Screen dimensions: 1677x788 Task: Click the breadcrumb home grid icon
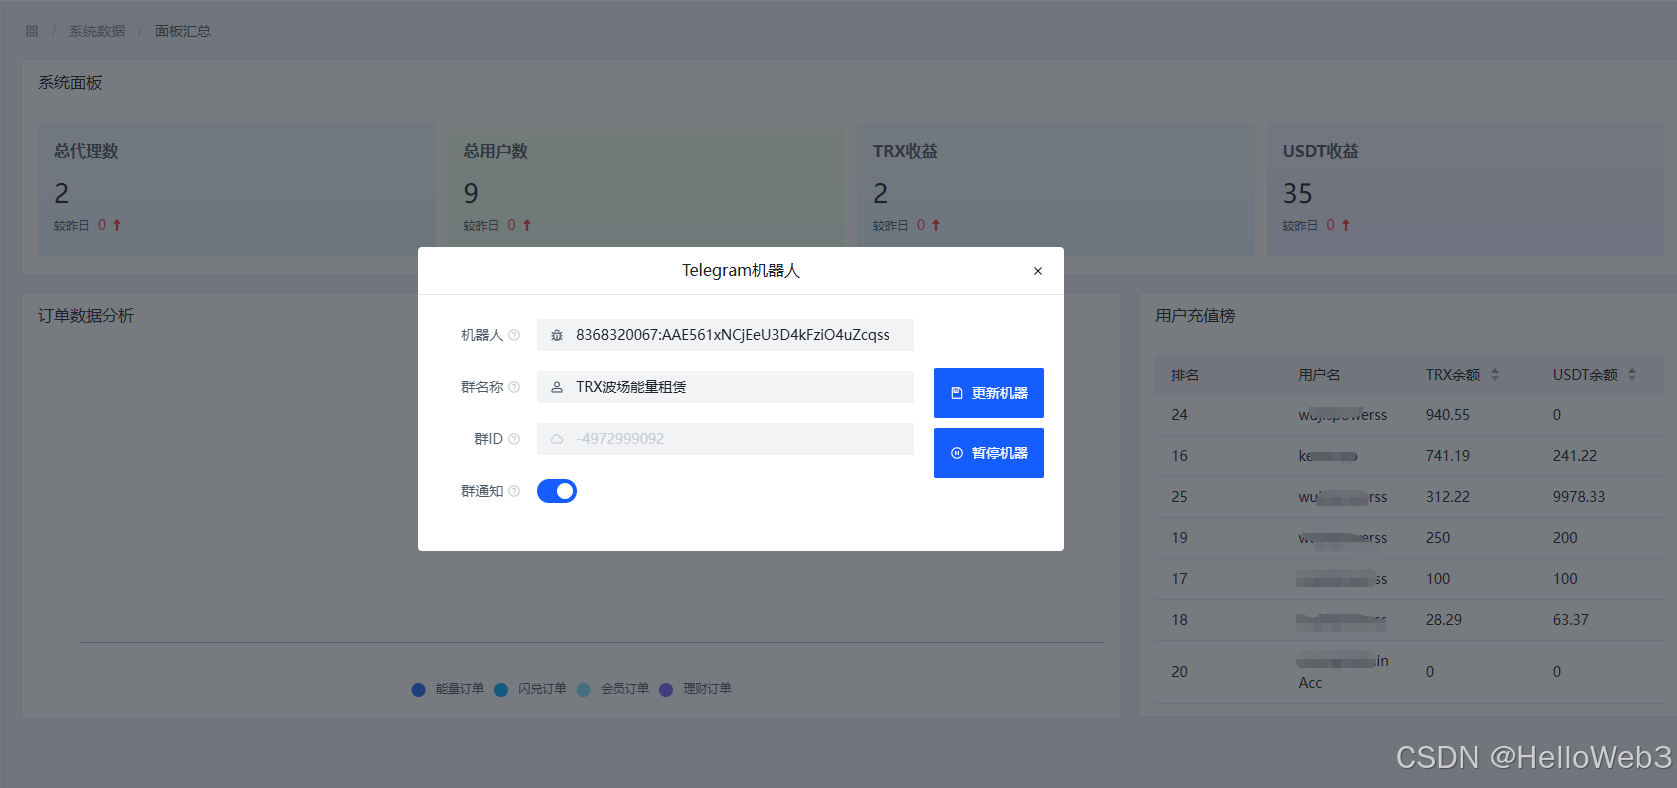(32, 31)
